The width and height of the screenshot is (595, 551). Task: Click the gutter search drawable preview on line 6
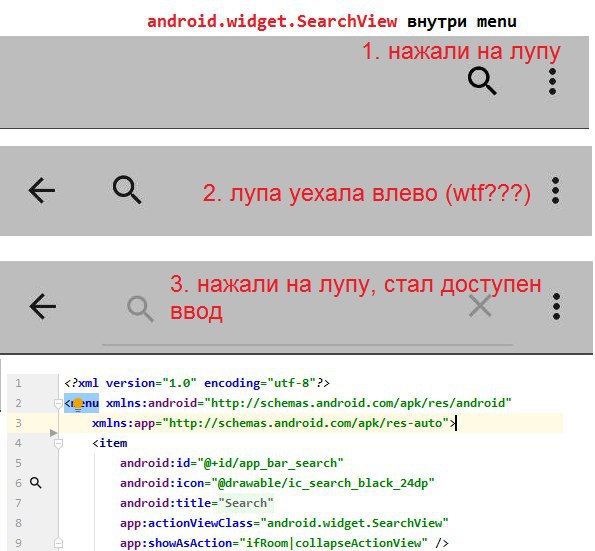coord(36,483)
